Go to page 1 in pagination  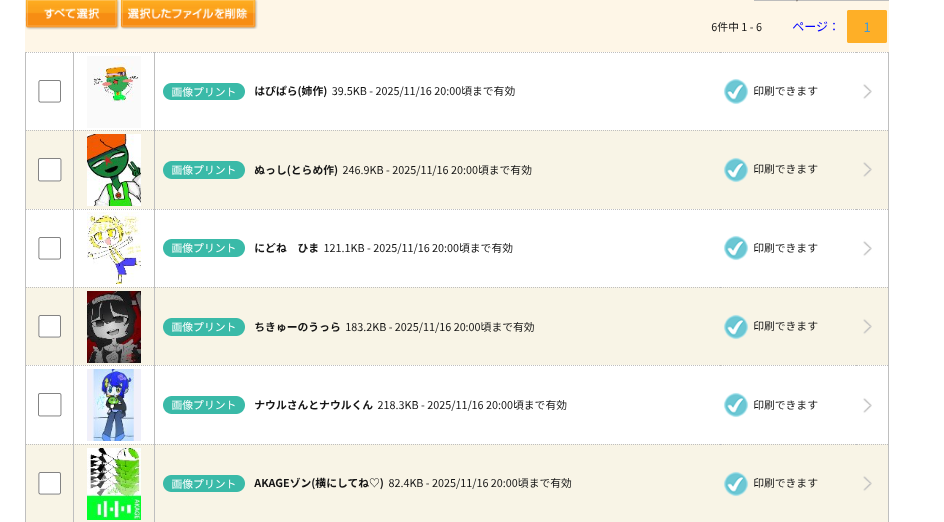[866, 27]
